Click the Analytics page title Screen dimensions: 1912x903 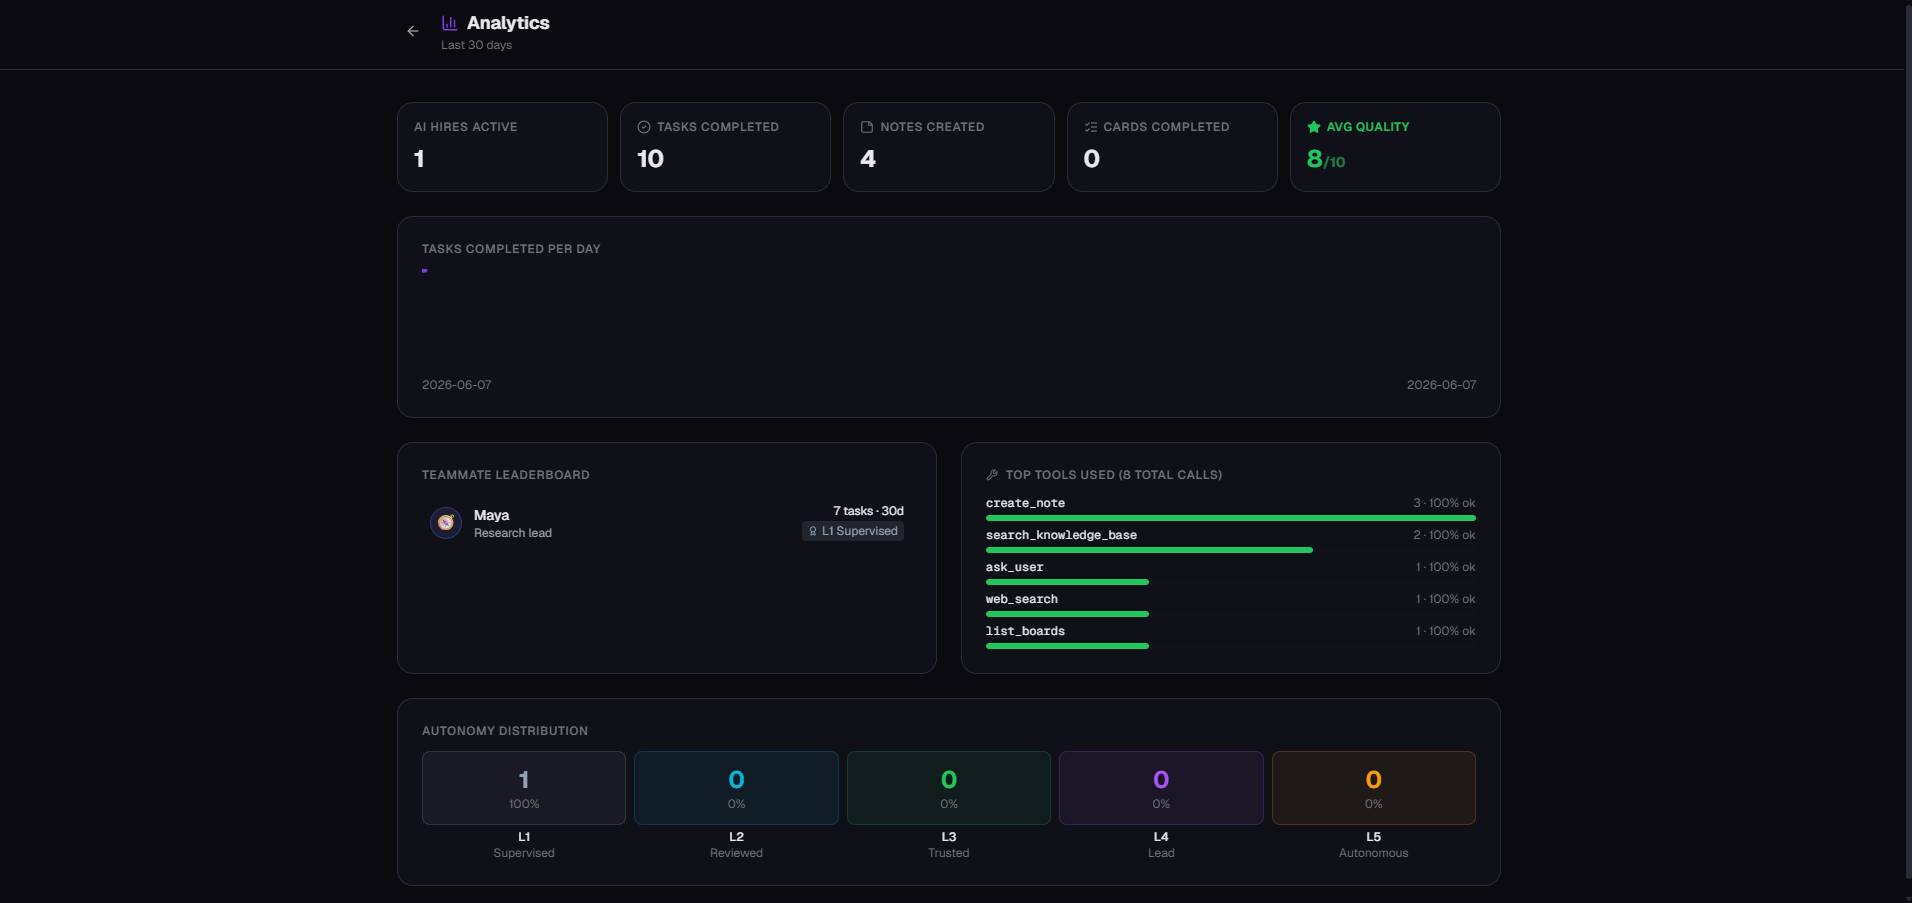pos(508,23)
